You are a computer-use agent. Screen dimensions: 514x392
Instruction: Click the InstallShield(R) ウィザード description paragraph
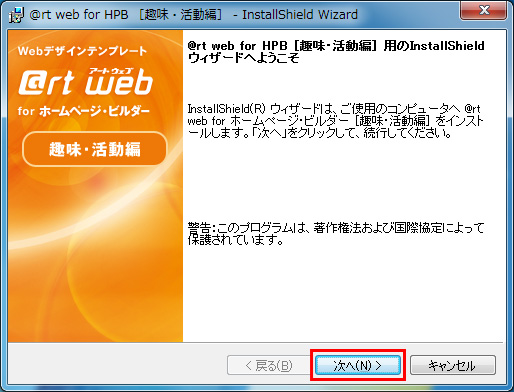pyautogui.click(x=335, y=121)
